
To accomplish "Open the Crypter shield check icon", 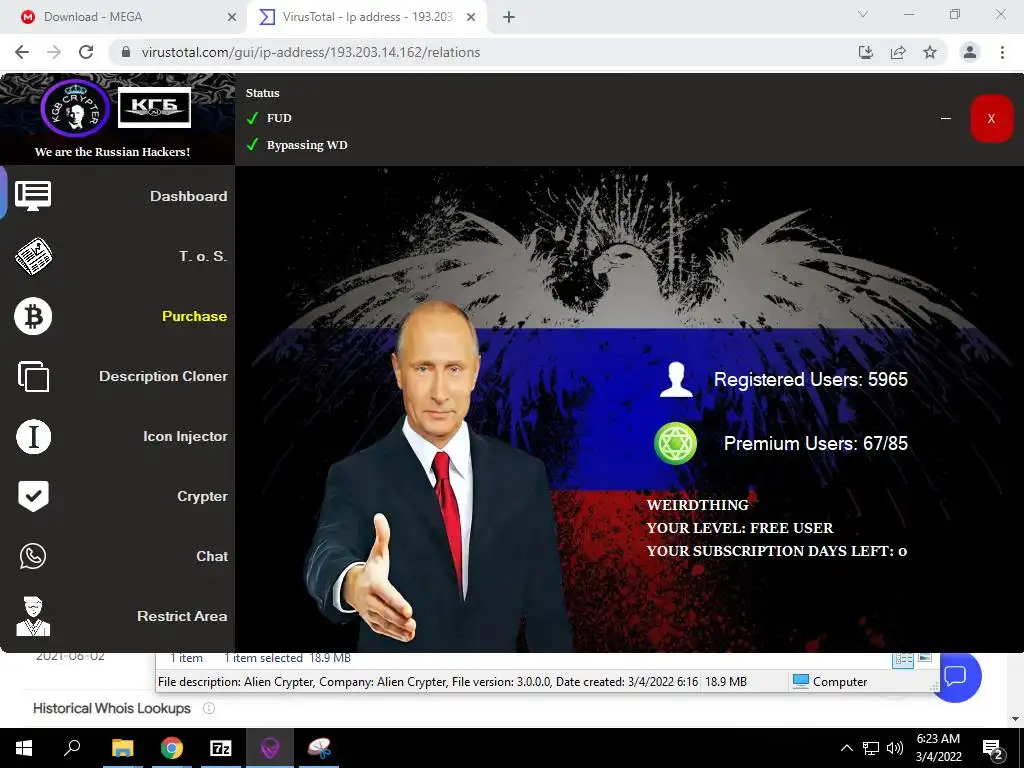I will [x=33, y=496].
